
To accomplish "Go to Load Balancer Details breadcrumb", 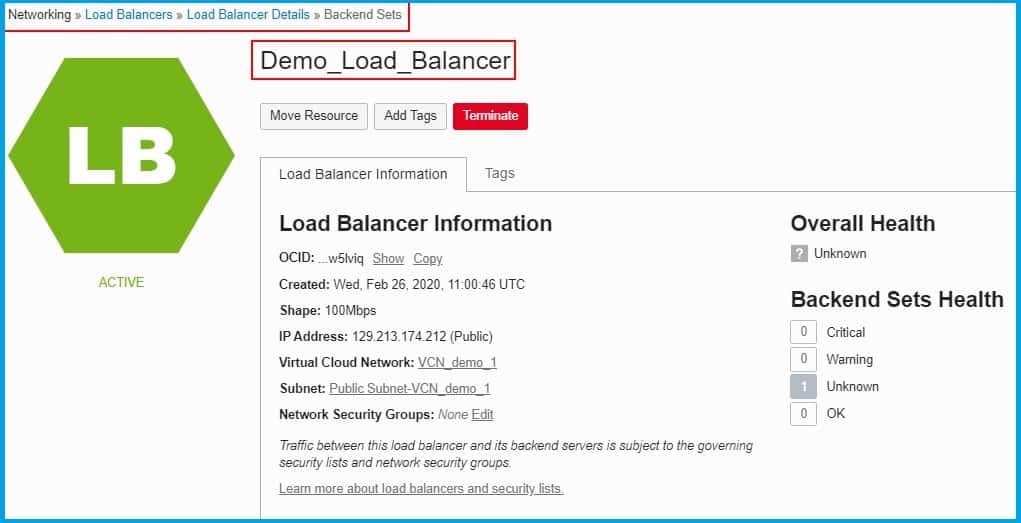I will (248, 14).
